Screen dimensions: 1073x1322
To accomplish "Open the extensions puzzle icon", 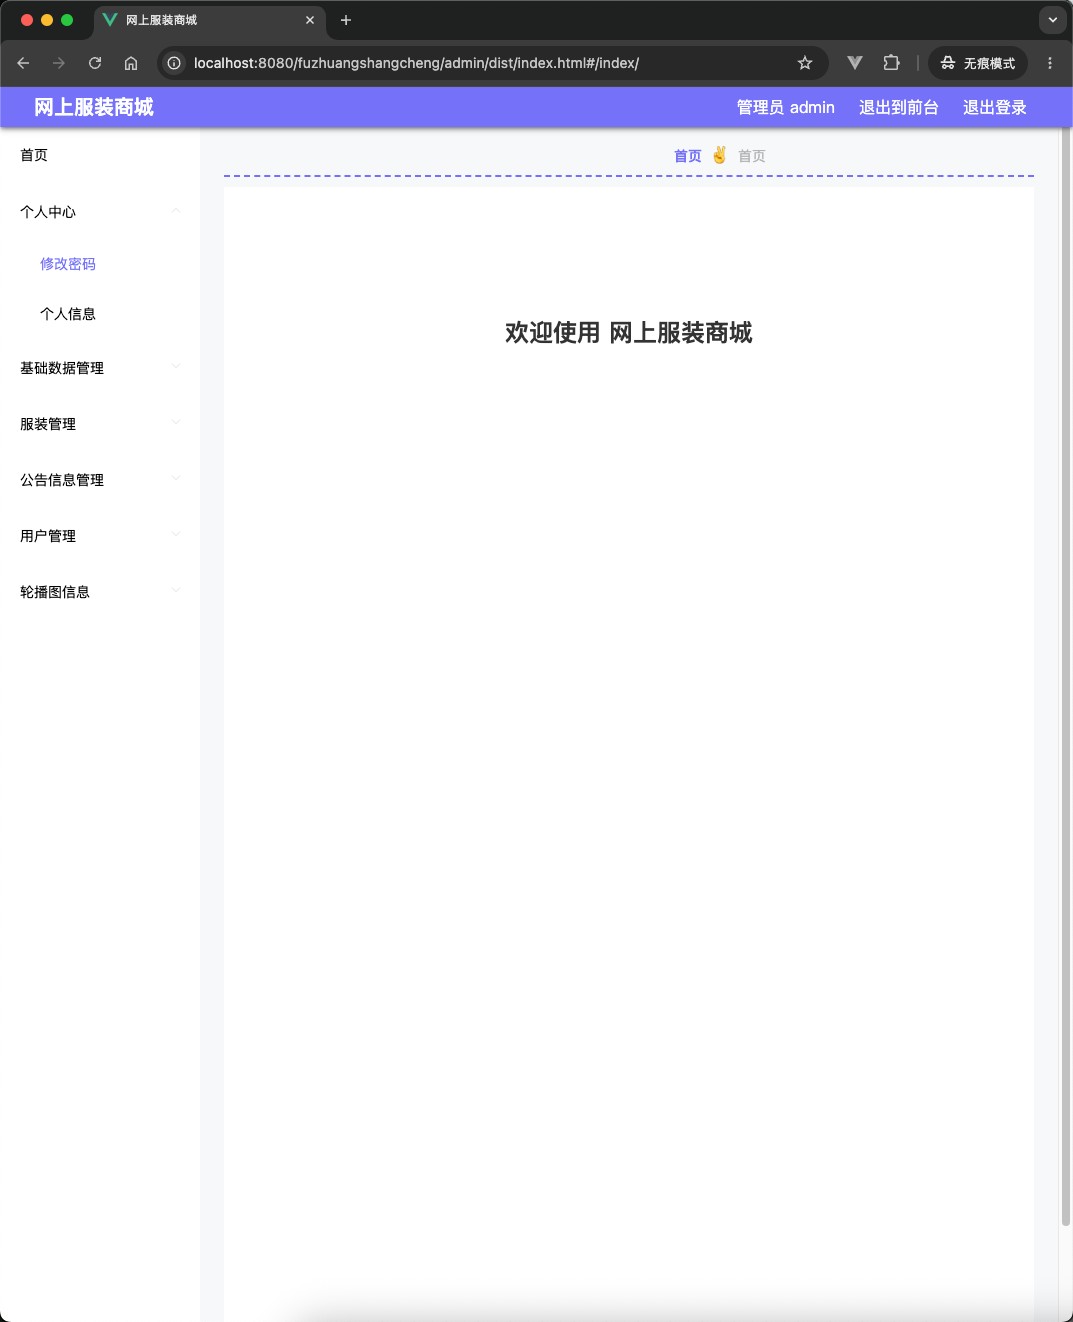I will point(891,63).
